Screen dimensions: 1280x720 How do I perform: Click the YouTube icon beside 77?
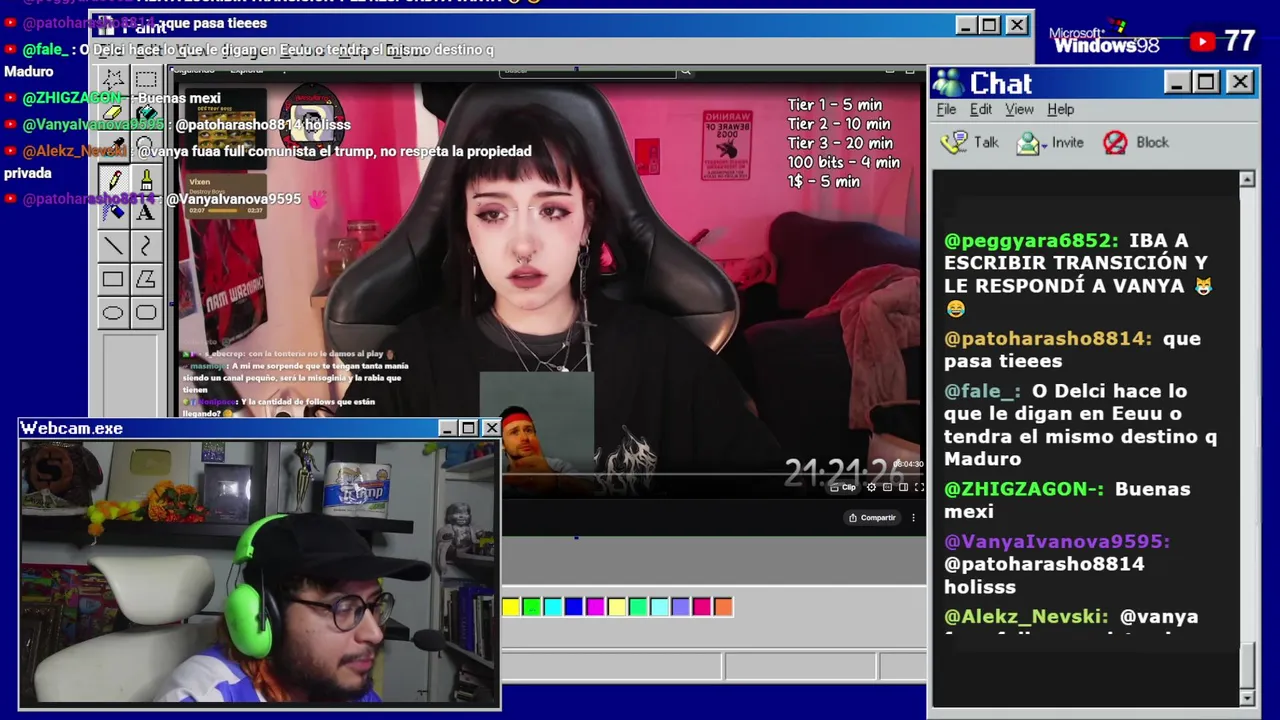click(x=1203, y=41)
